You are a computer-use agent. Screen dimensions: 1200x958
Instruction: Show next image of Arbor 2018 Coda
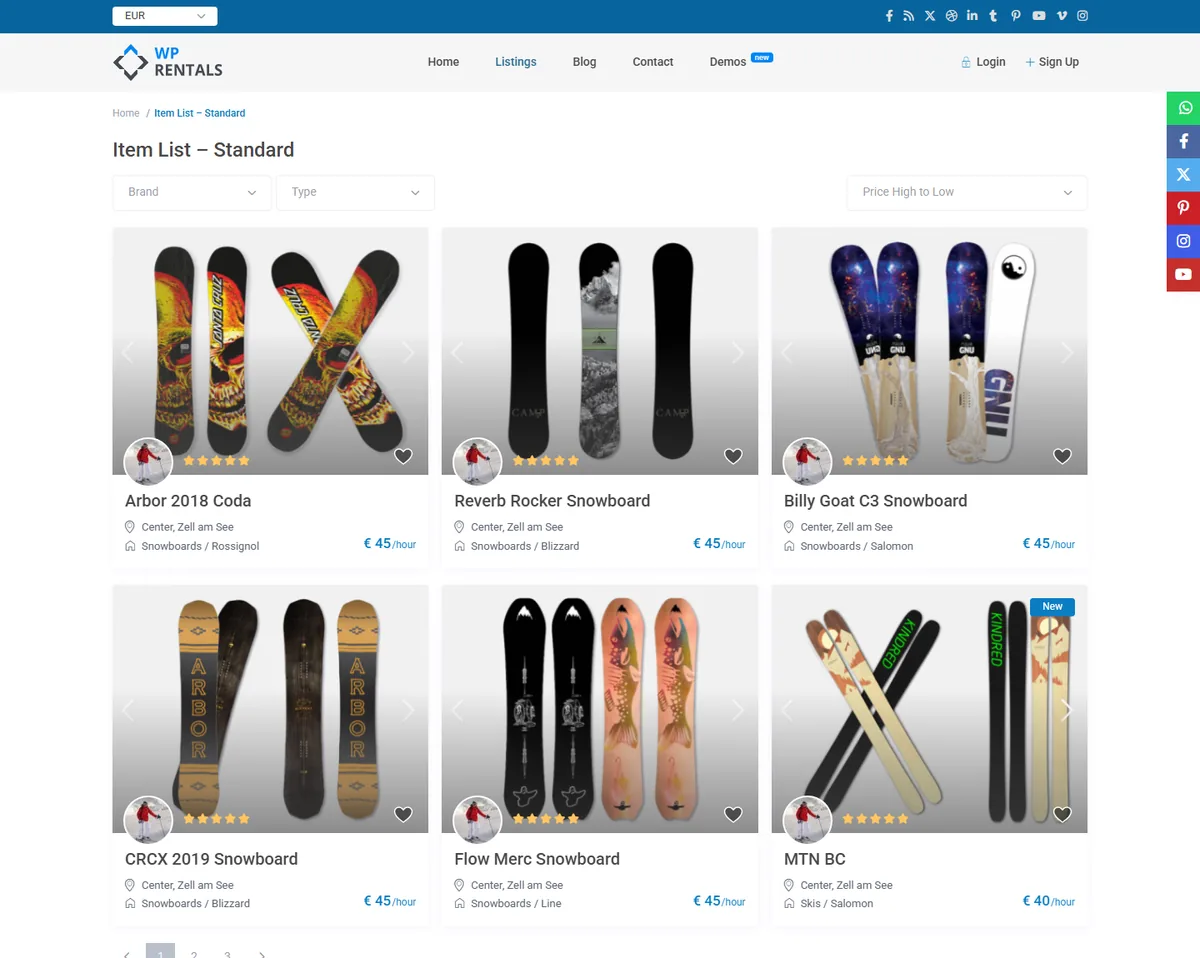pos(408,352)
